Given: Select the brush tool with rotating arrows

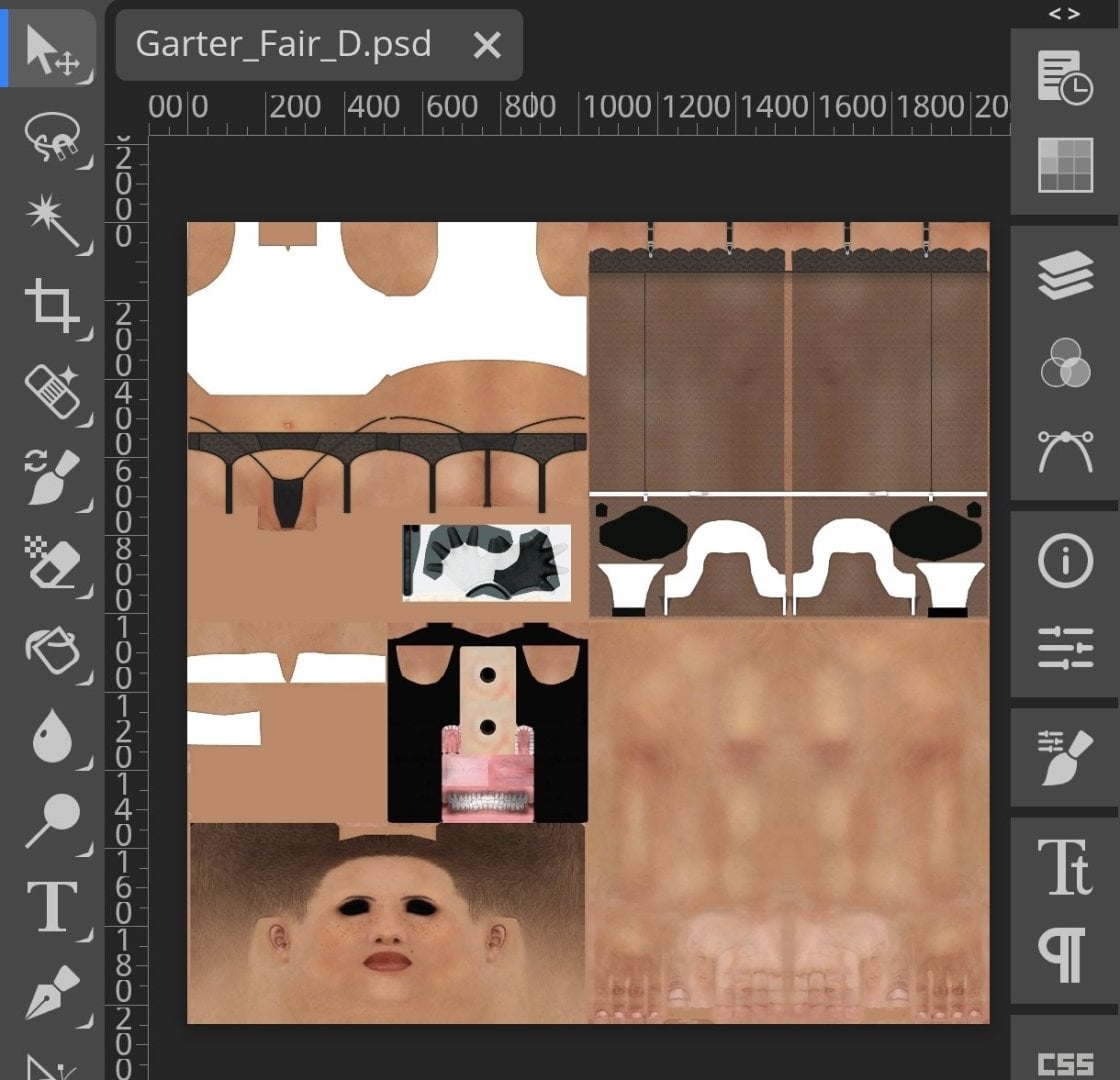Looking at the screenshot, I should (x=52, y=477).
